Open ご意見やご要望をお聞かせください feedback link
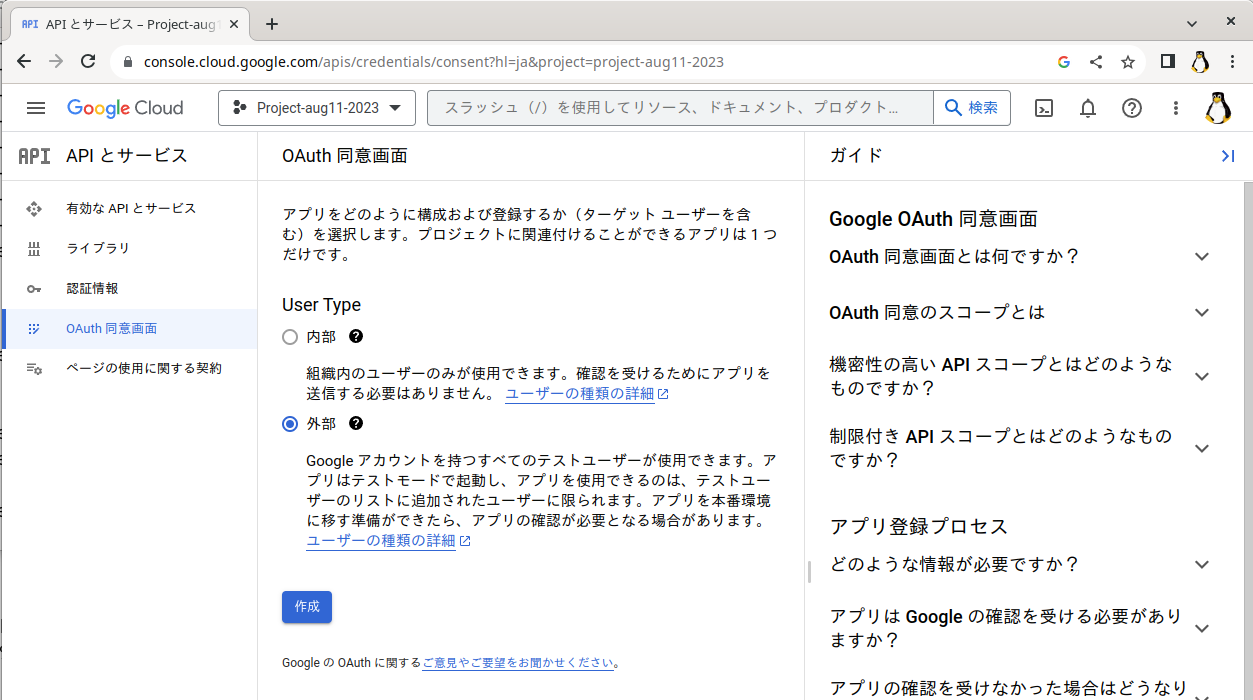Image resolution: width=1253 pixels, height=700 pixels. pos(518,662)
